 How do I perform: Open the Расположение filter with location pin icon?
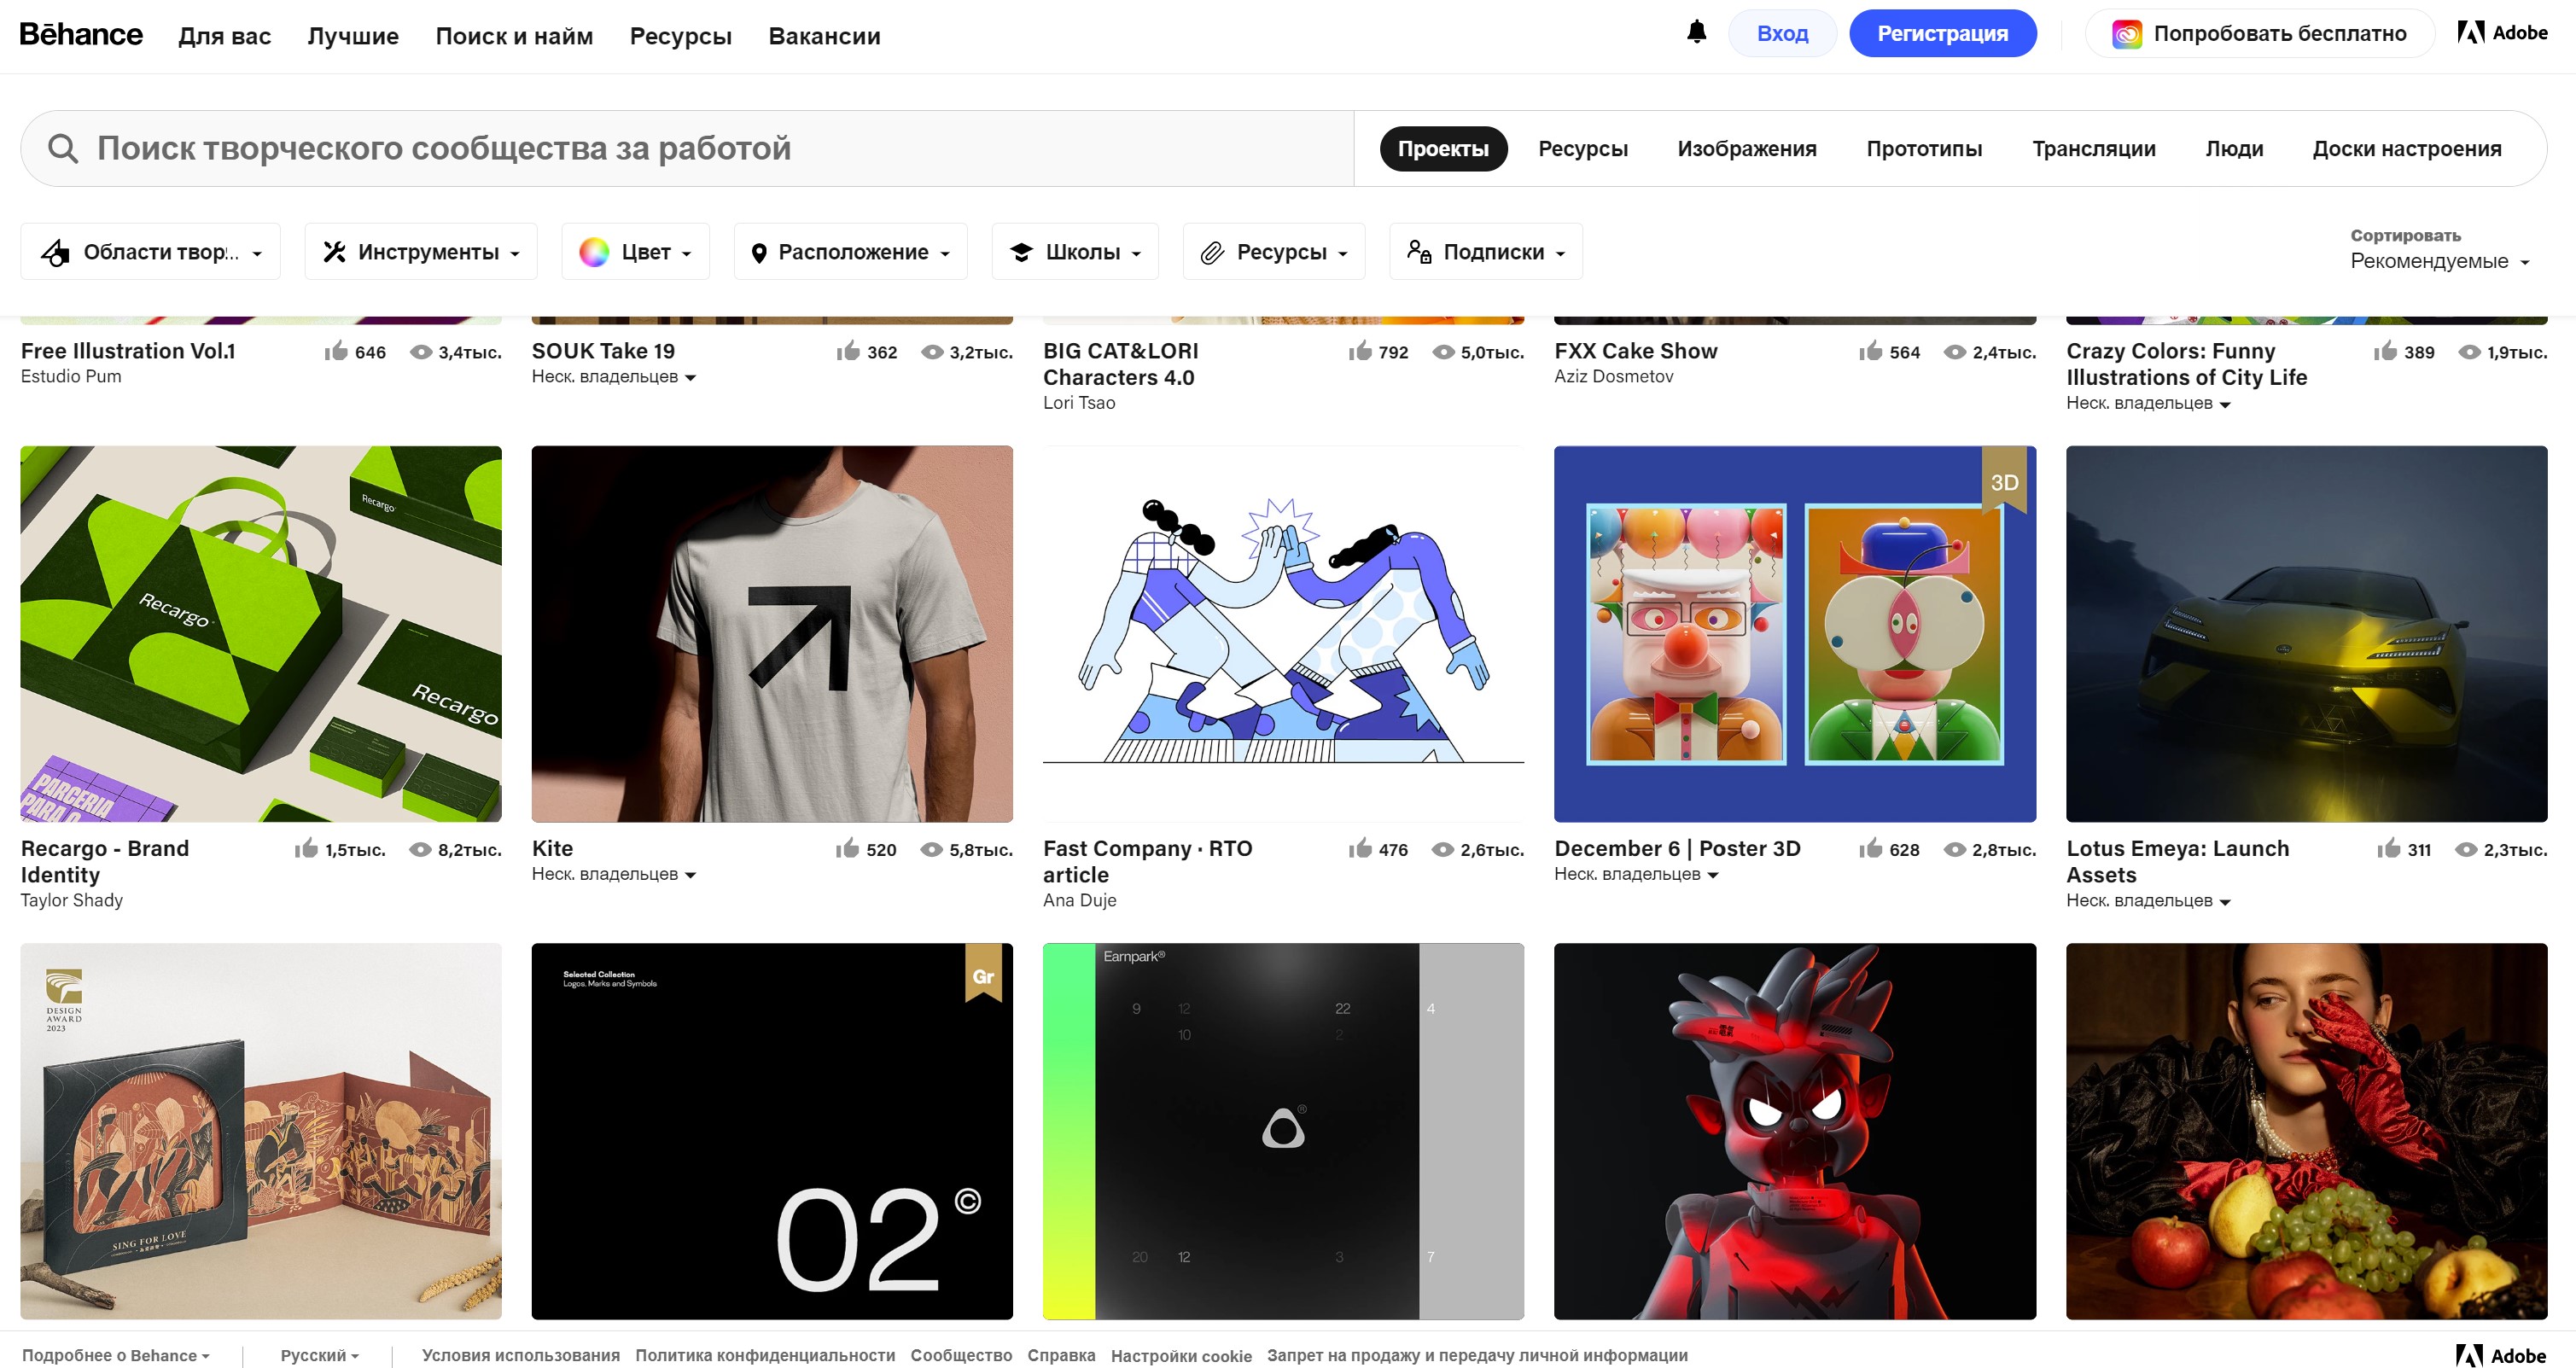849,251
